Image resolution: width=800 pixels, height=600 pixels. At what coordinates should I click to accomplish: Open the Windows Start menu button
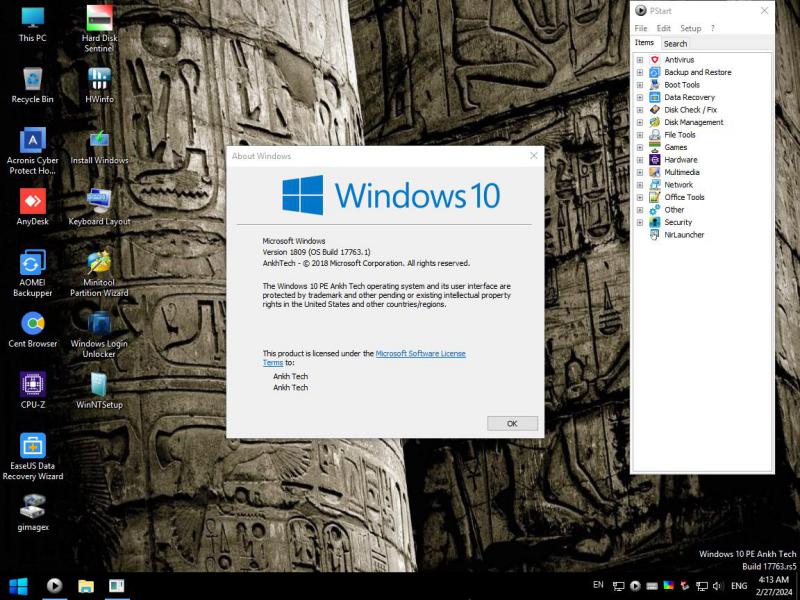coord(19,586)
